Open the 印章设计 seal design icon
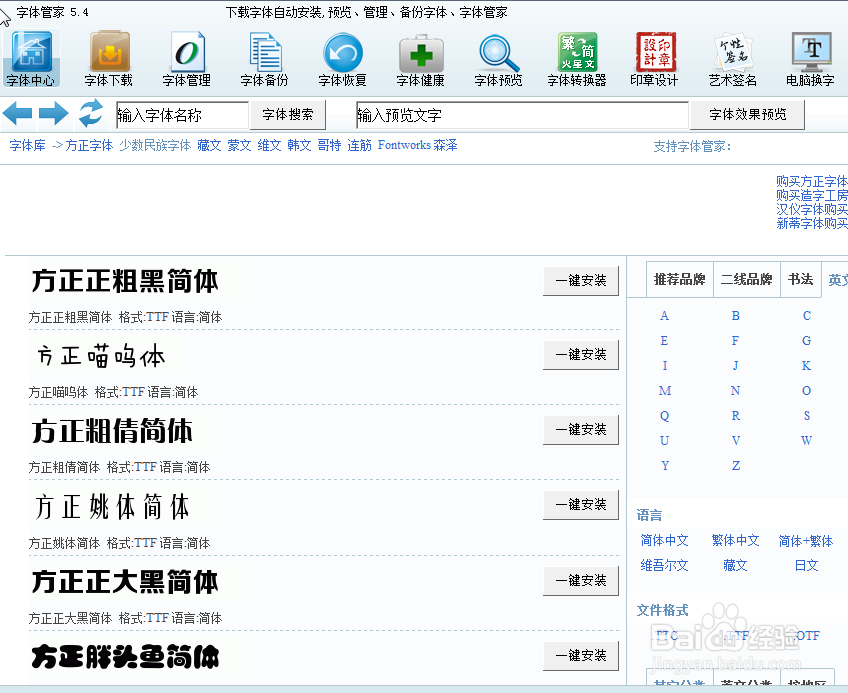 pyautogui.click(x=655, y=58)
